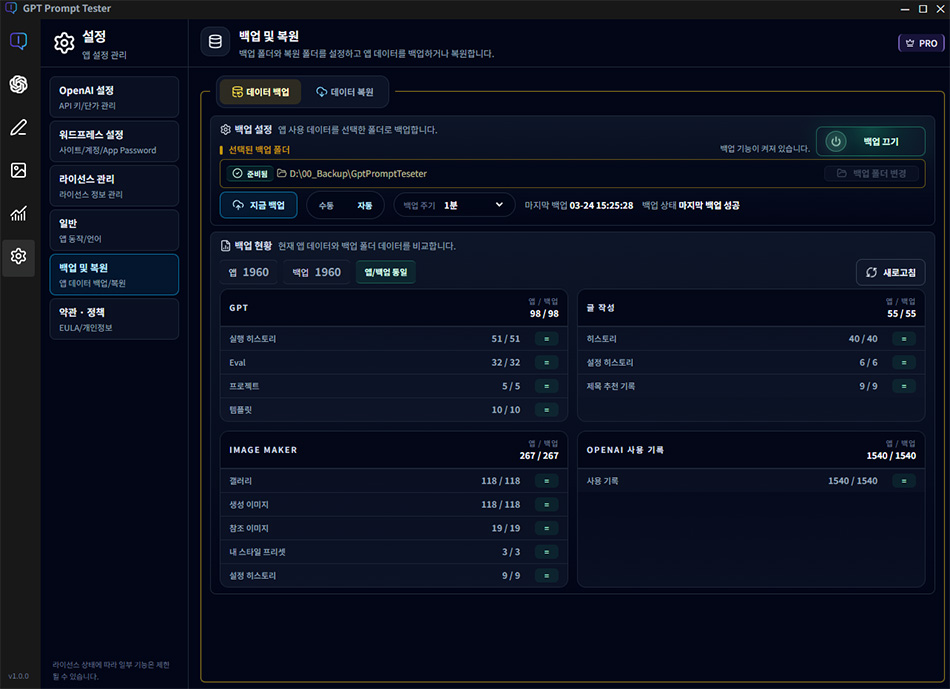Click the 새로고침 refresh button
This screenshot has height=689, width=950.
[x=890, y=272]
